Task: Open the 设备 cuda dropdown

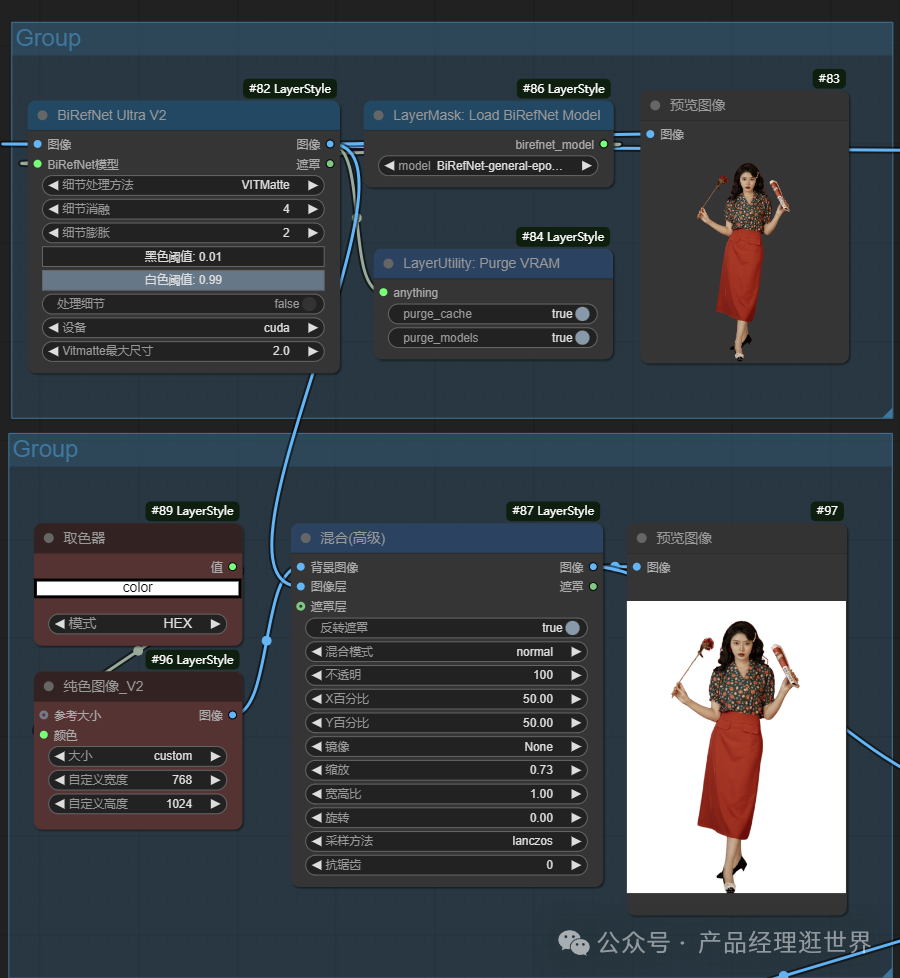Action: 183,327
